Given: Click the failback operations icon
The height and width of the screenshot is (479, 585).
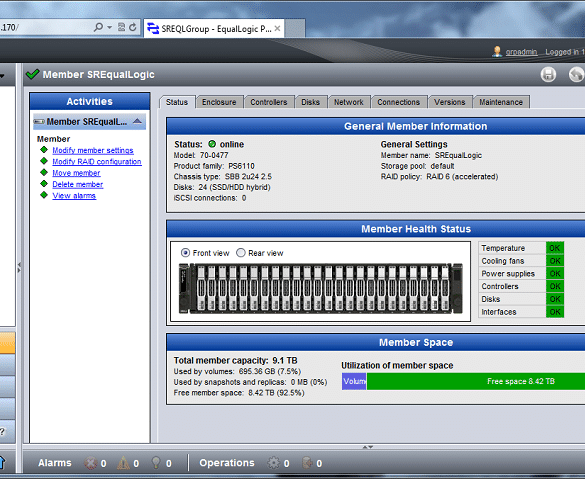Looking at the screenshot, I should (307, 463).
